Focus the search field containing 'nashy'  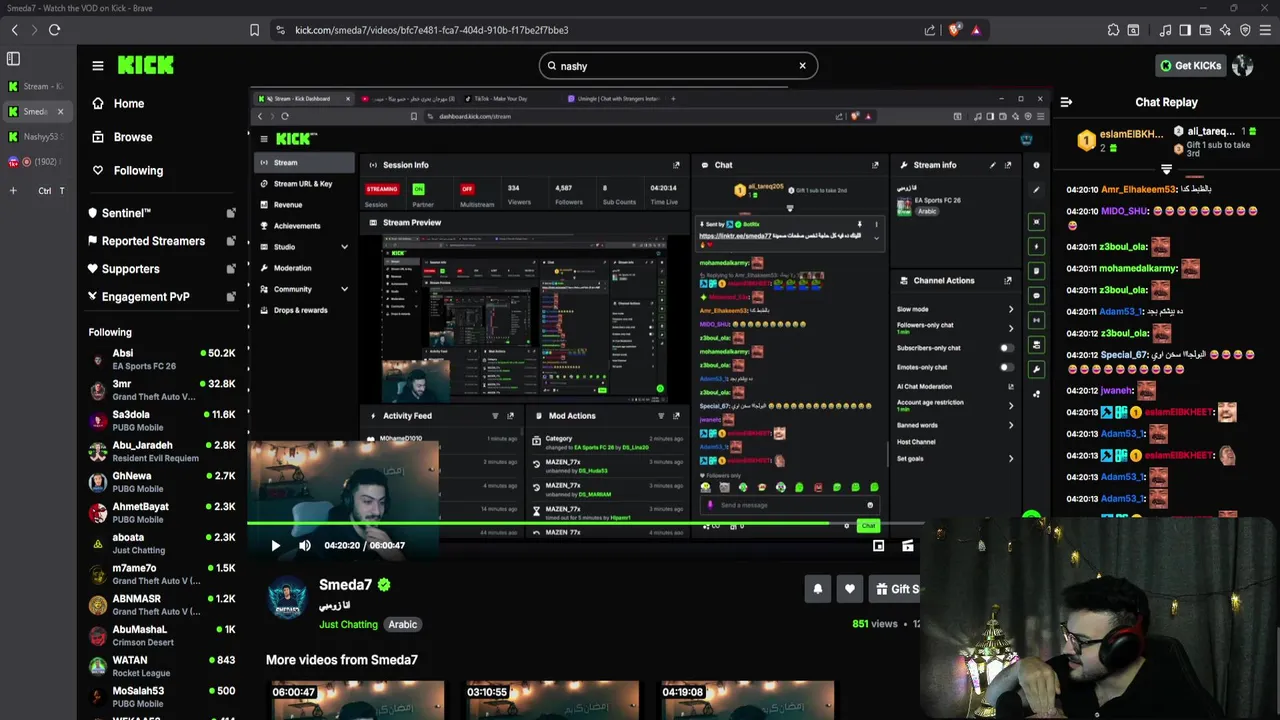680,66
